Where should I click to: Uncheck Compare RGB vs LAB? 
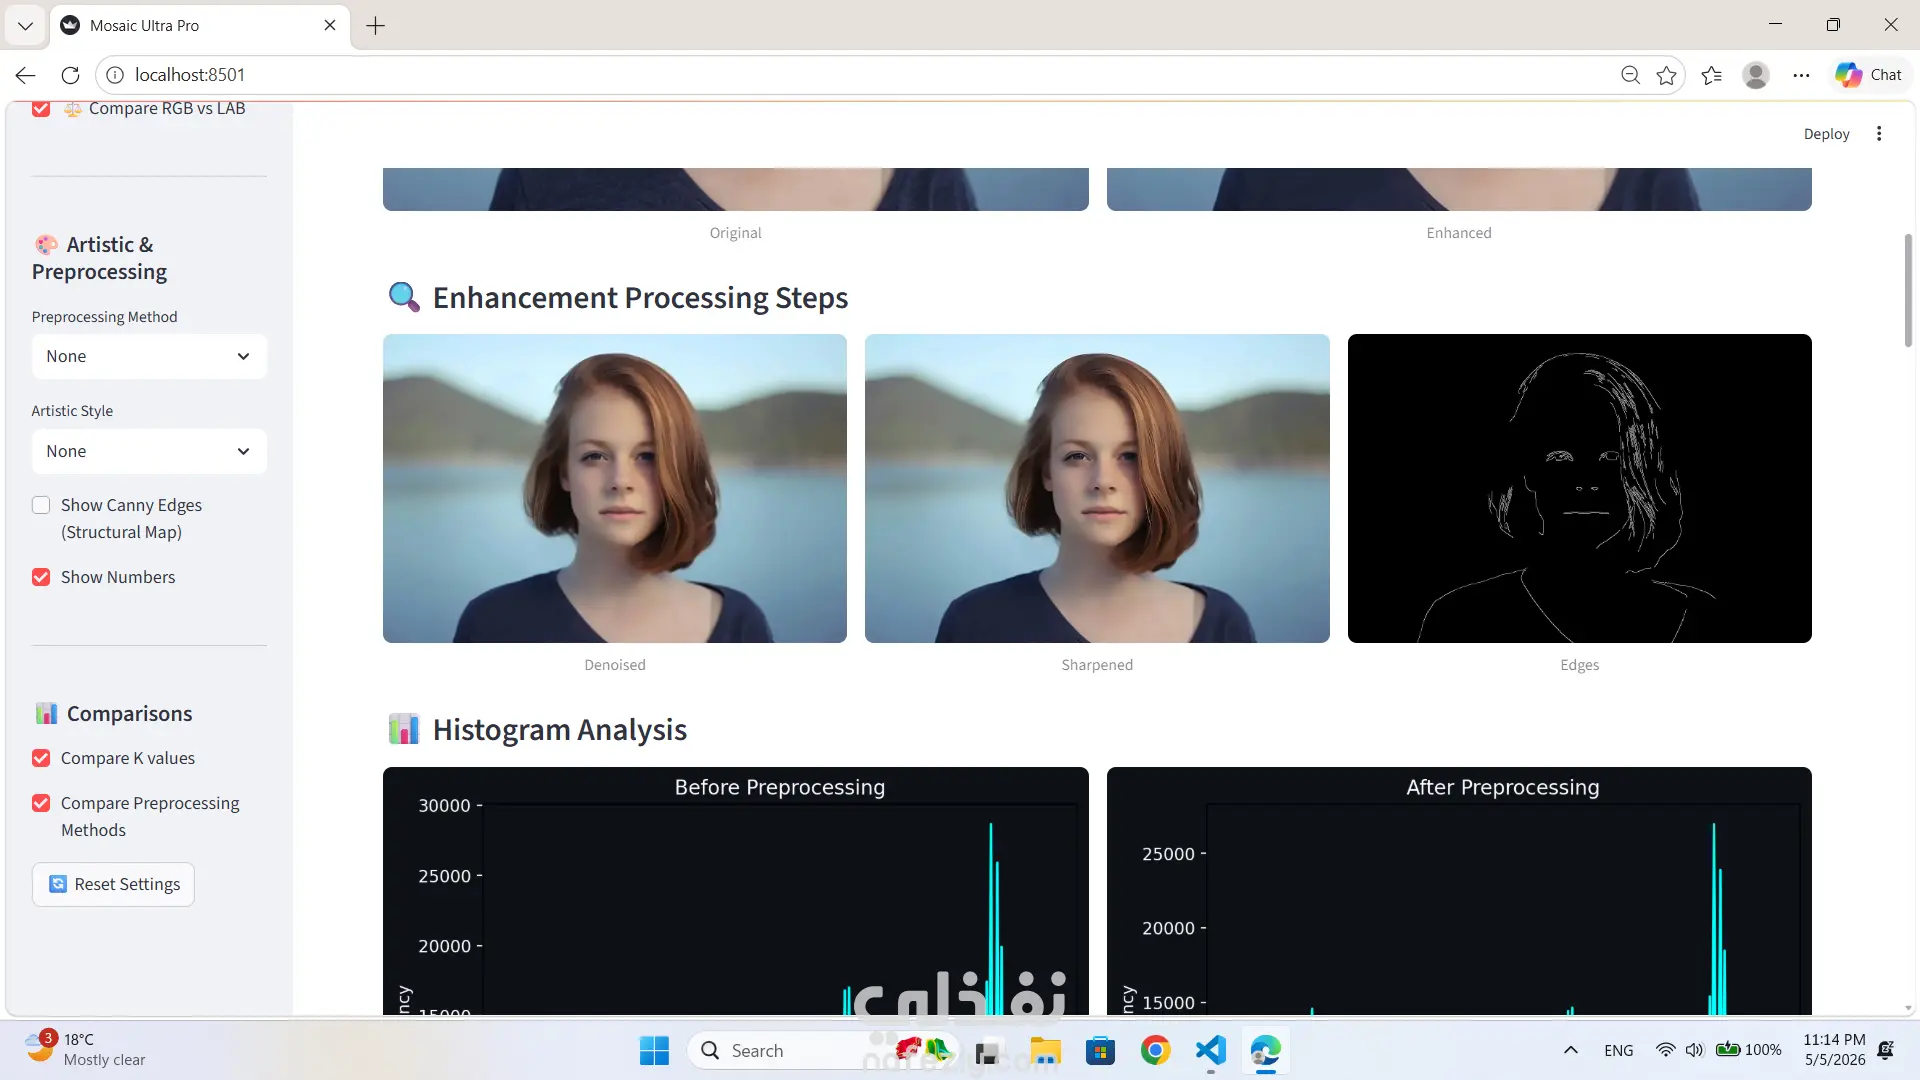click(41, 108)
